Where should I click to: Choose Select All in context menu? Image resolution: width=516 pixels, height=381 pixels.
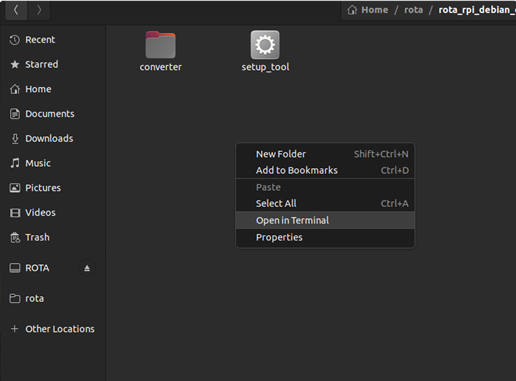(x=325, y=203)
